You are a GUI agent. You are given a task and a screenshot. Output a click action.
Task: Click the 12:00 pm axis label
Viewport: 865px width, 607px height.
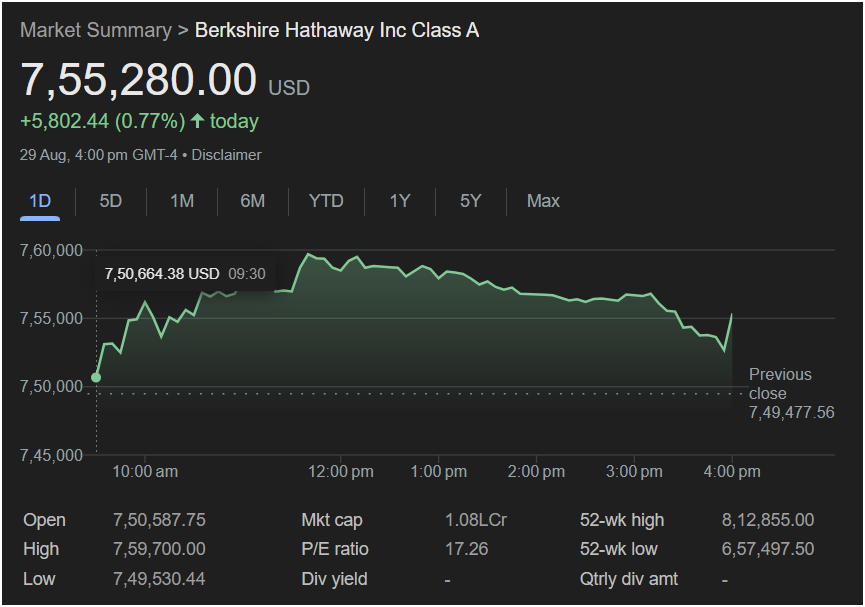[339, 471]
